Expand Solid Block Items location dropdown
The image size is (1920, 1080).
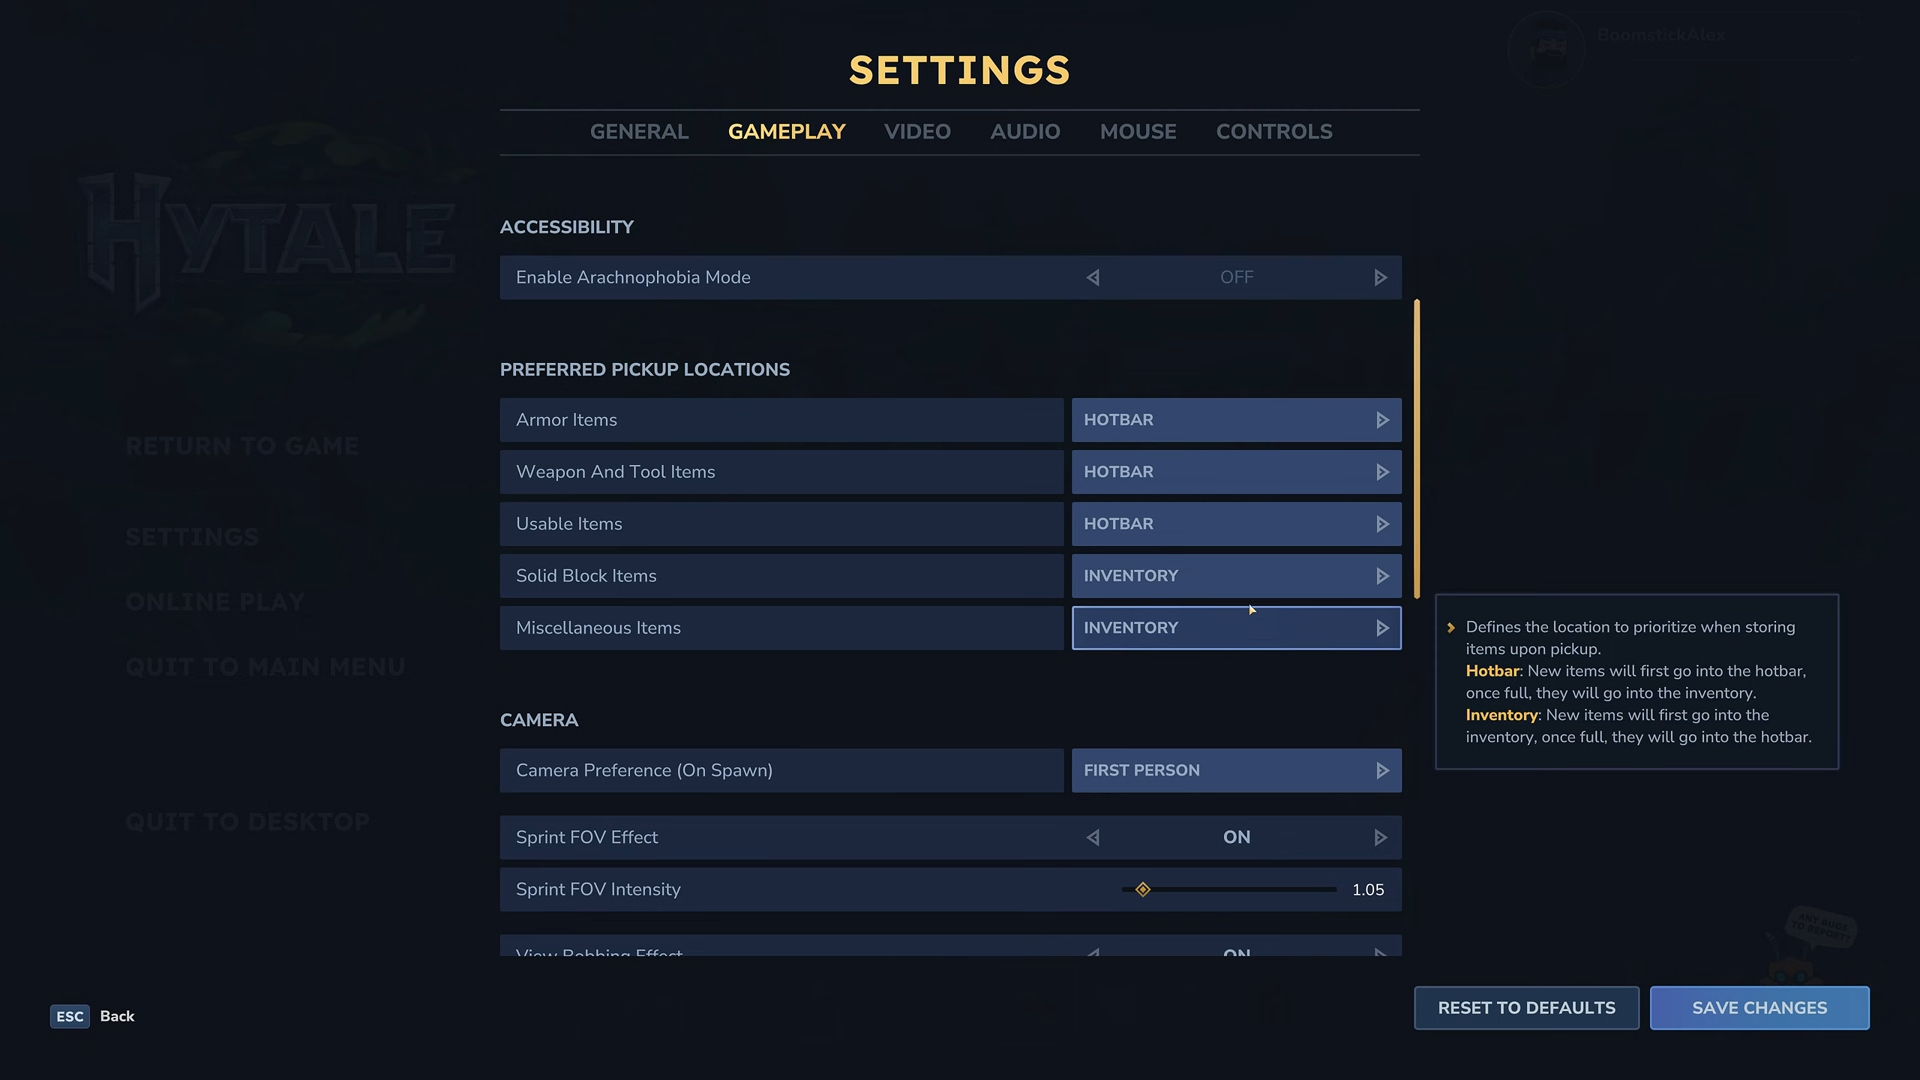tap(1236, 576)
